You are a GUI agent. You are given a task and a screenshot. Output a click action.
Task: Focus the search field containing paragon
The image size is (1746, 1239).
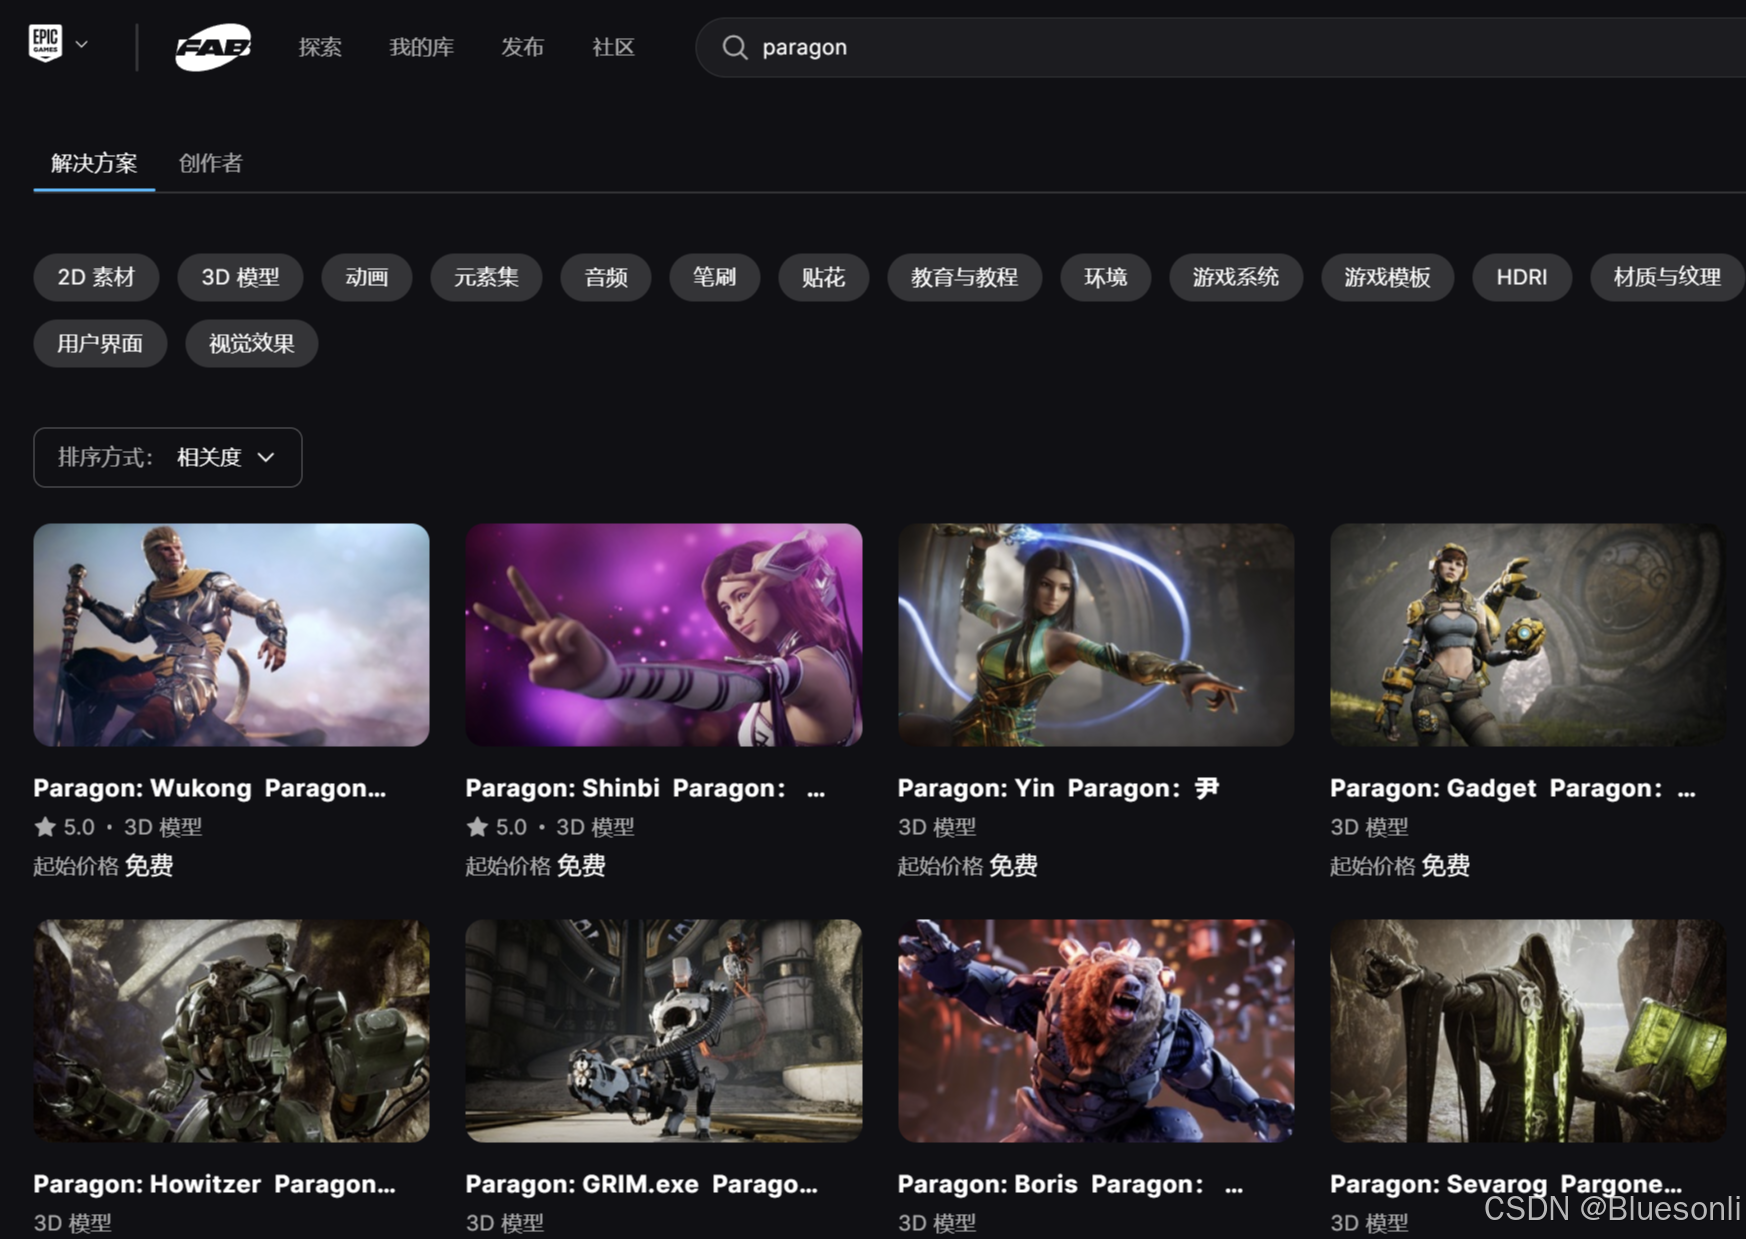point(1220,47)
